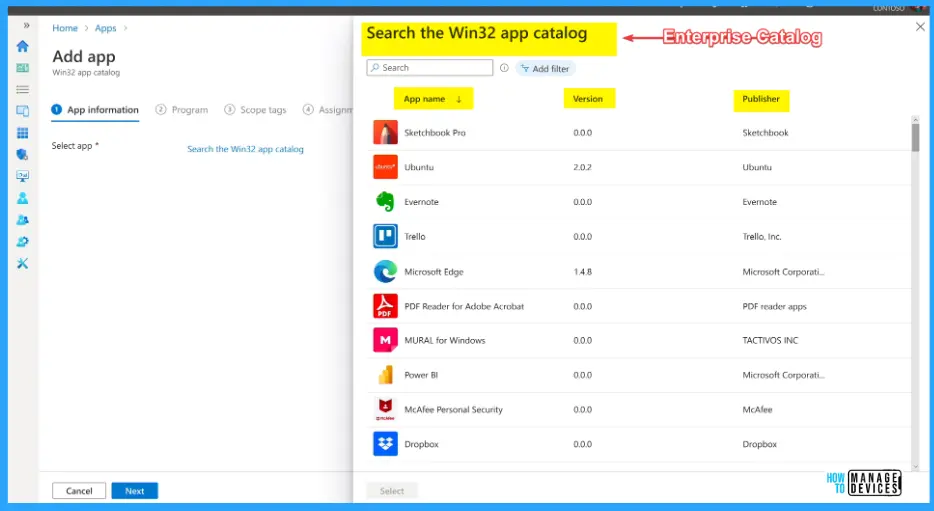Open Troubleshooting tools icon in sidebar

tap(23, 263)
